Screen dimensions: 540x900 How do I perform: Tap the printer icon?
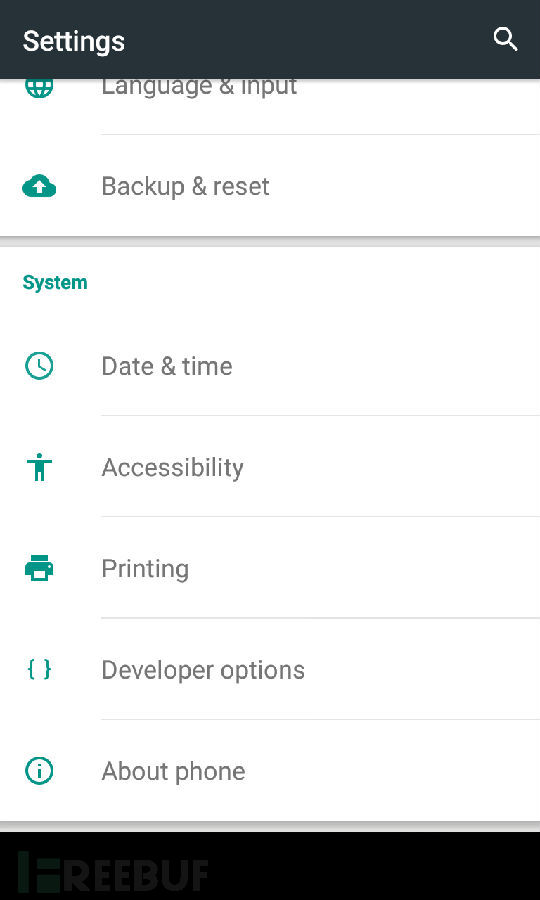tap(39, 568)
